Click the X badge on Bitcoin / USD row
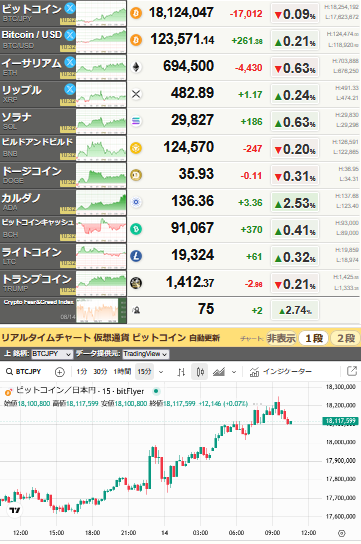 pyautogui.click(x=70, y=35)
